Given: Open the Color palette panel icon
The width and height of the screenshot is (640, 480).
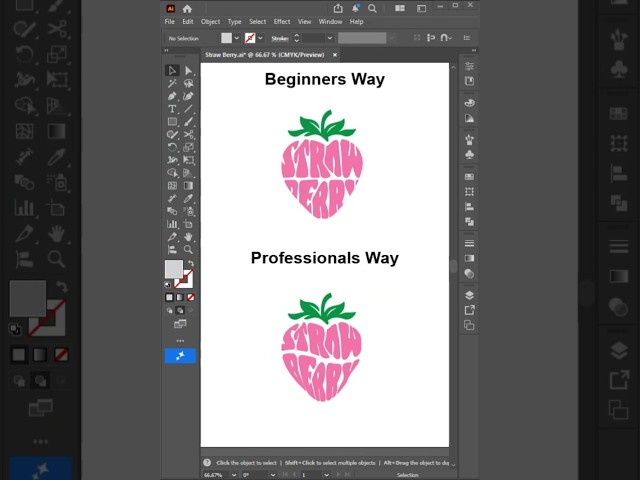Looking at the screenshot, I should (x=469, y=103).
